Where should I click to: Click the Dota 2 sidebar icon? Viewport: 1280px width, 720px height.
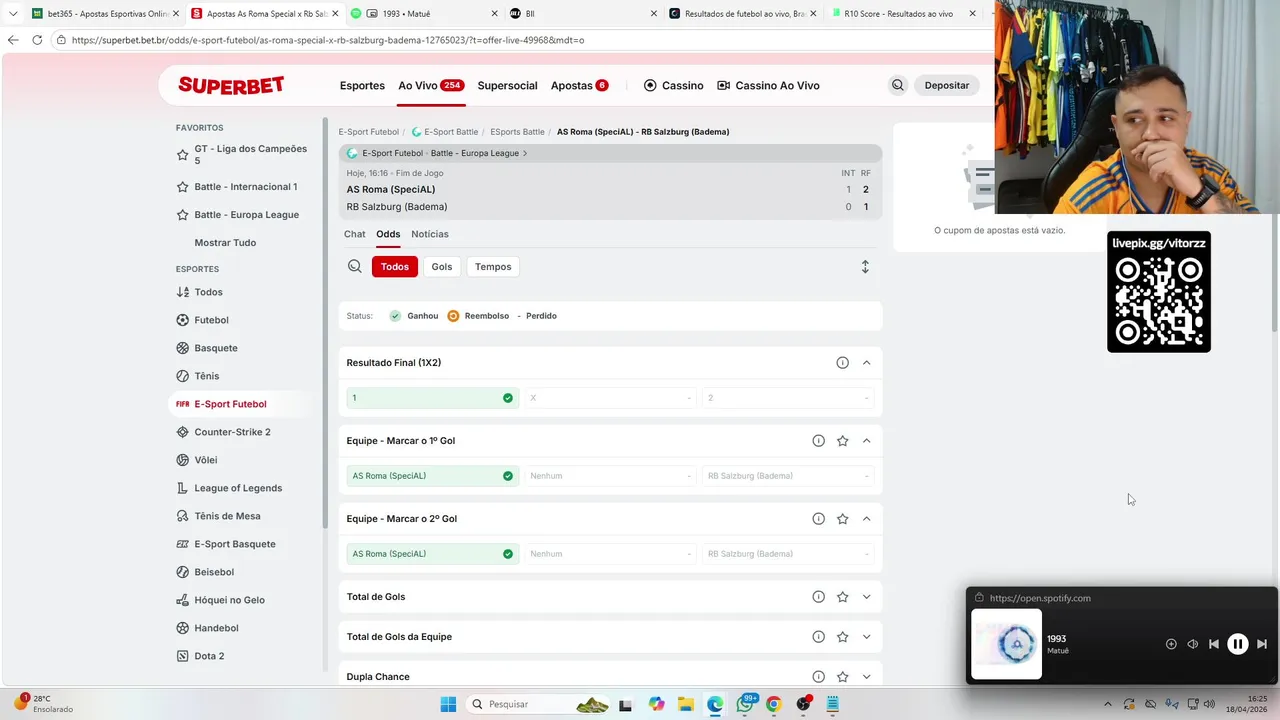coord(182,656)
